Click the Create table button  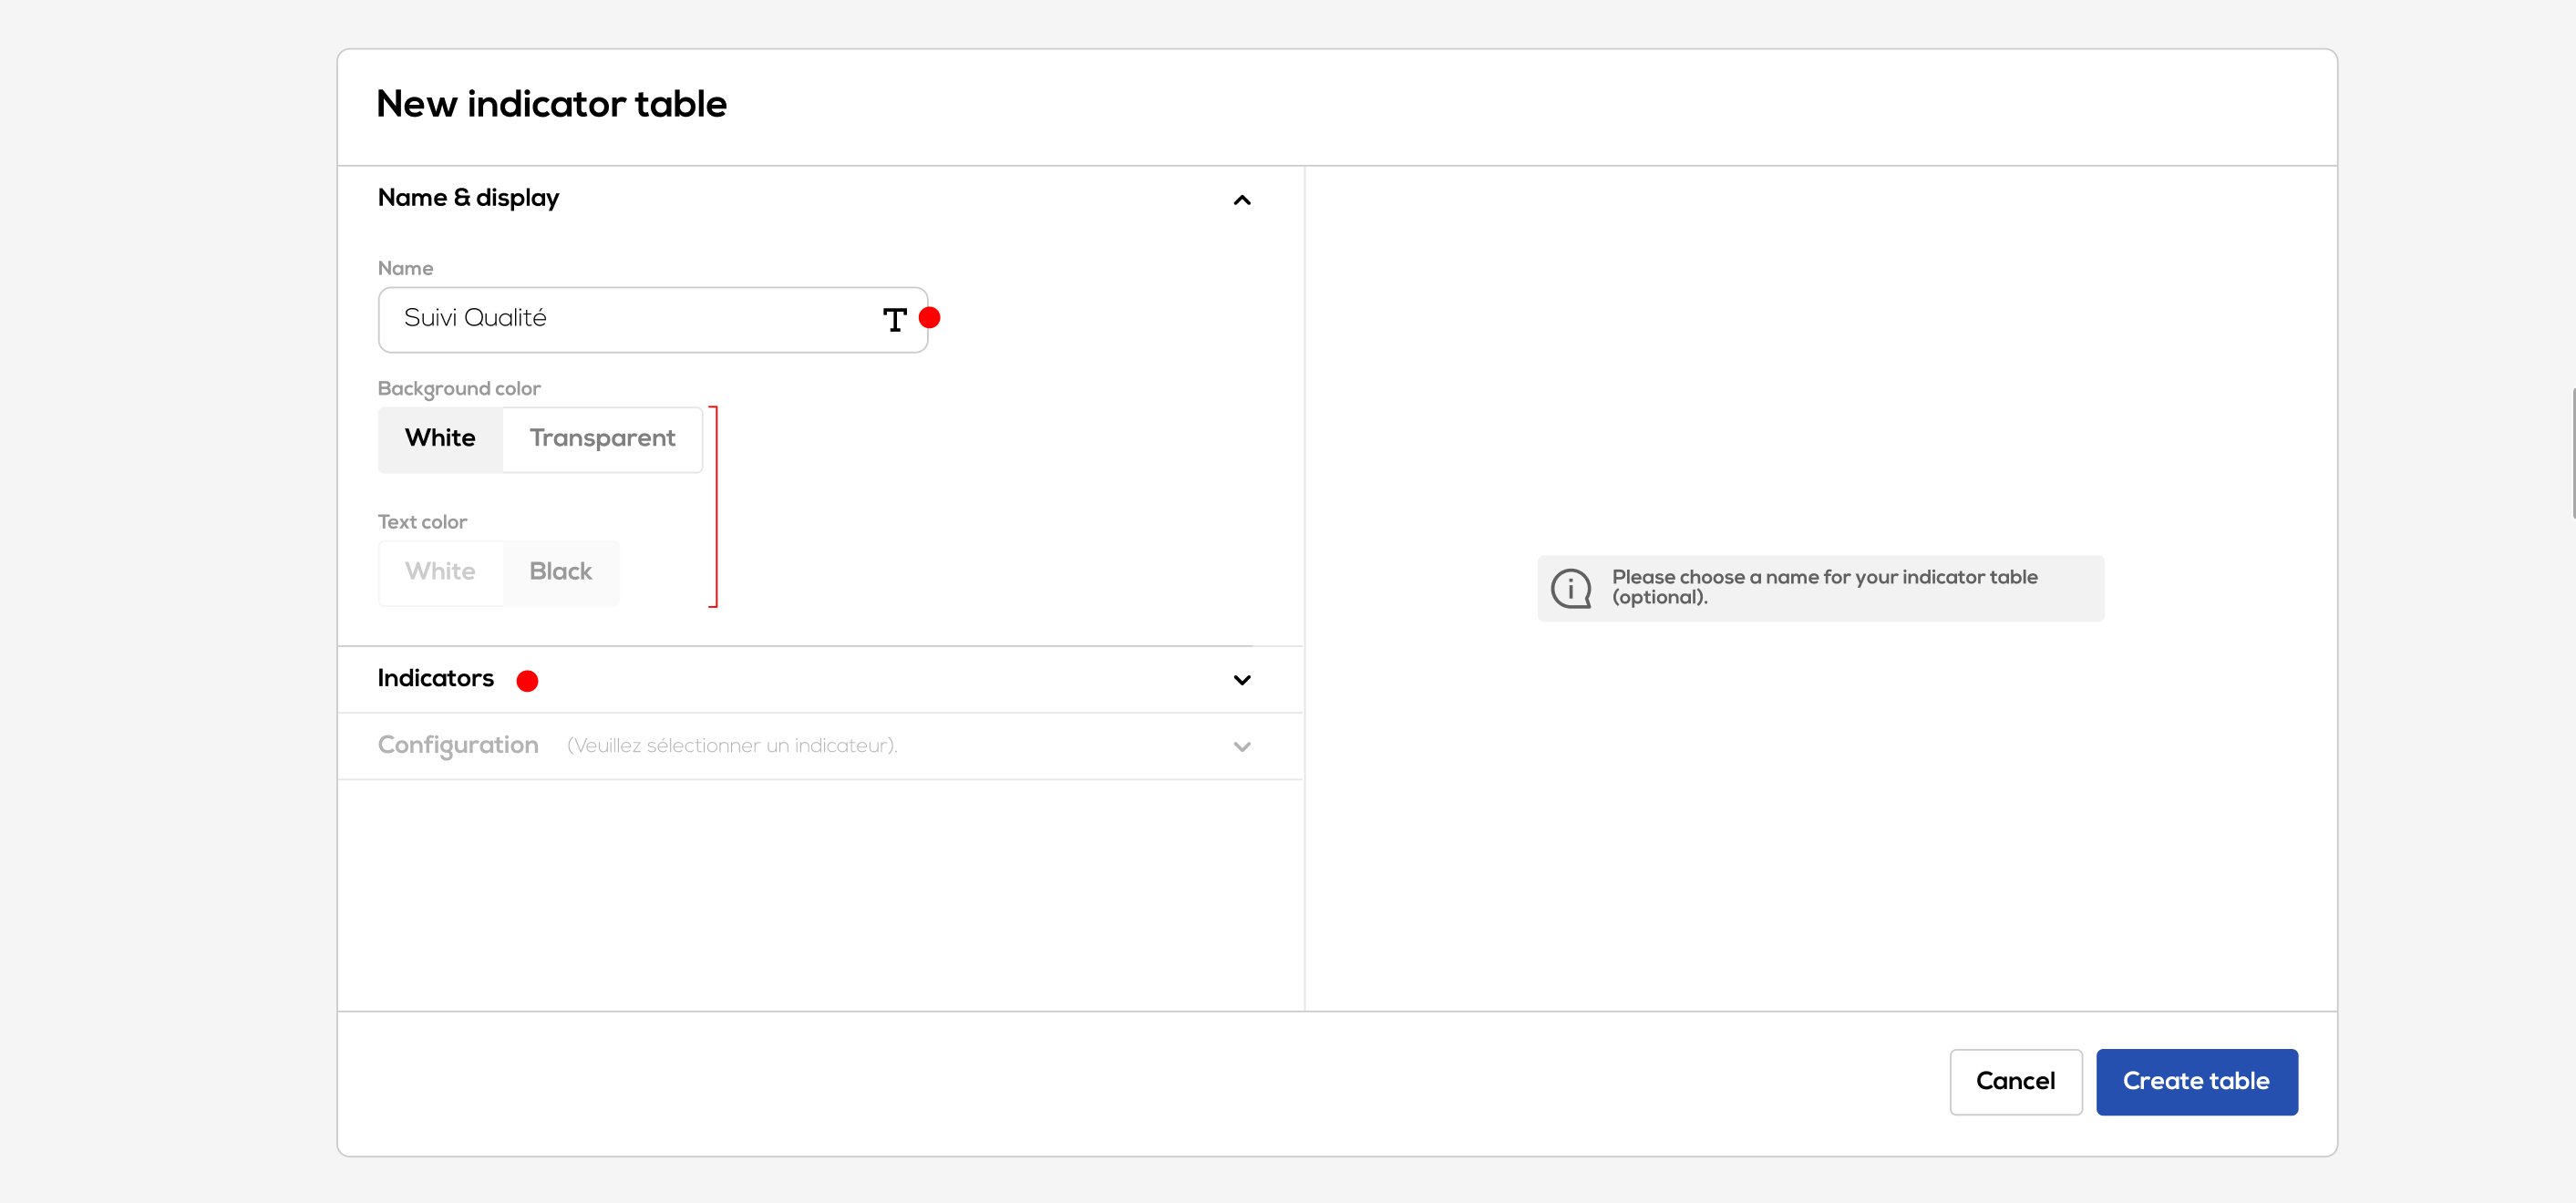(2195, 1081)
